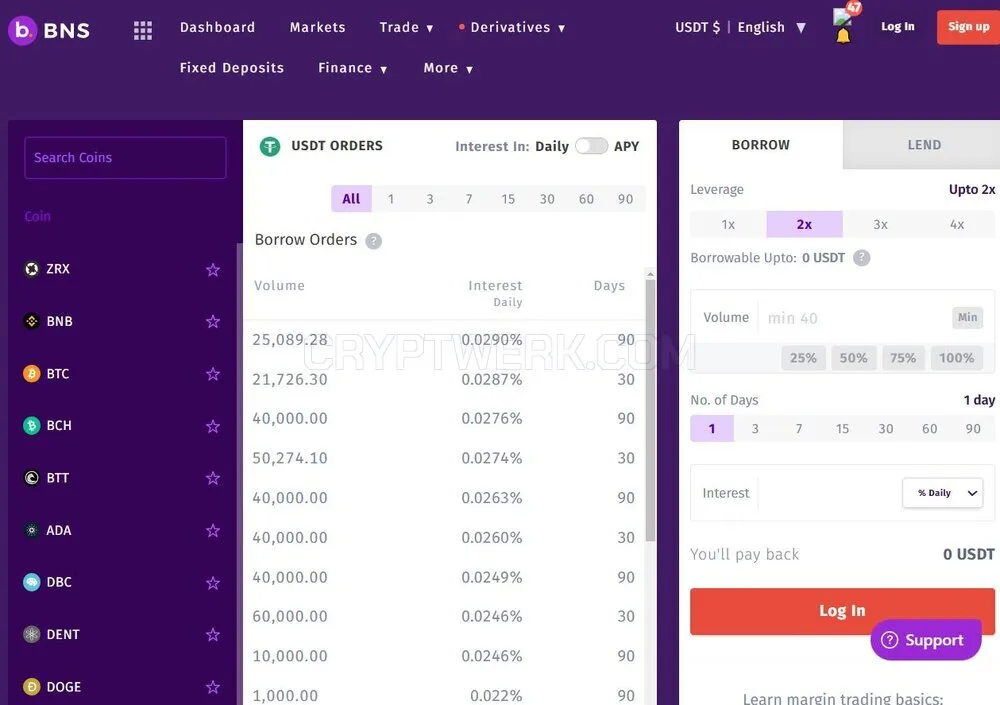This screenshot has height=705, width=1000.
Task: Click the ADA coin icon
Action: point(31,530)
